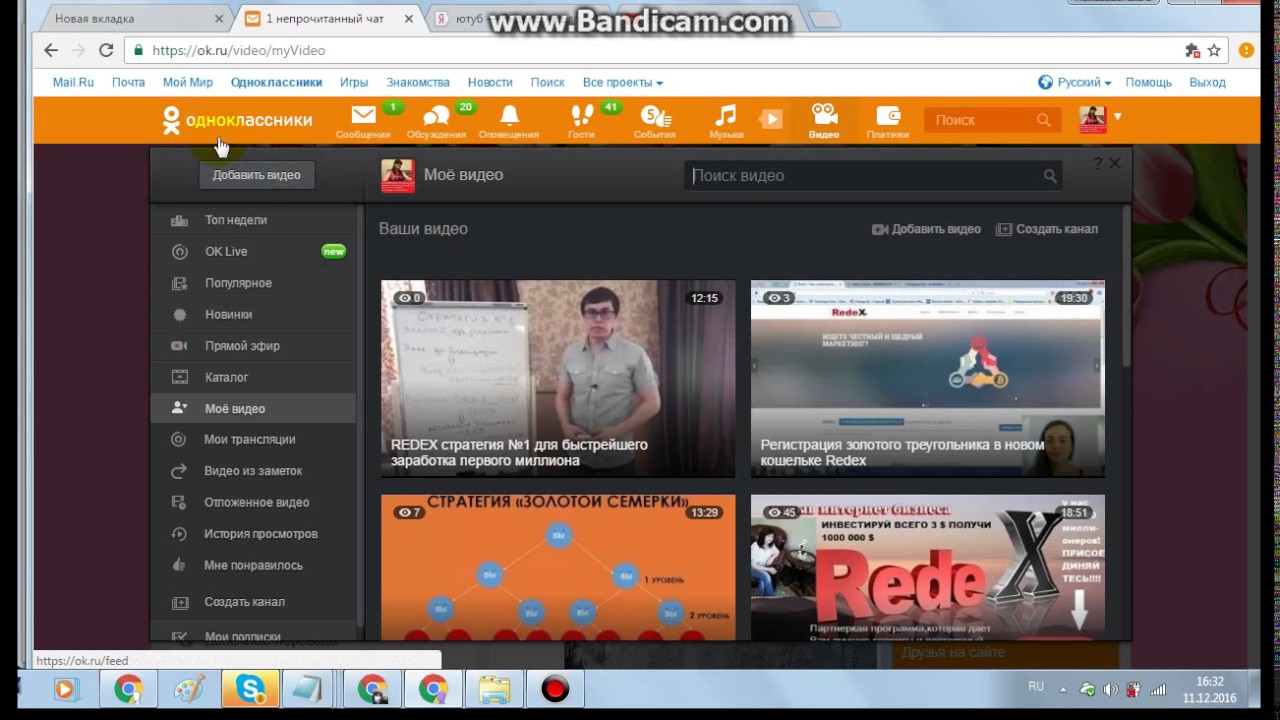The height and width of the screenshot is (720, 1280).
Task: Click music play button in header
Action: coord(771,119)
